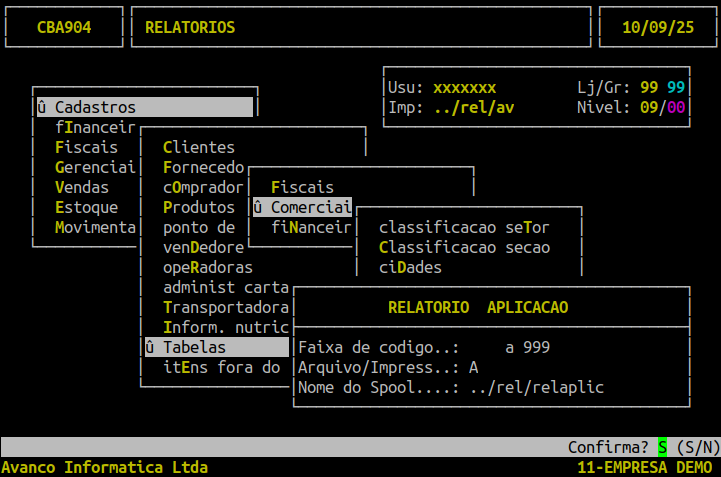This screenshot has height=477, width=721.
Task: Choose the Classificacao secao option
Action: [x=464, y=247]
